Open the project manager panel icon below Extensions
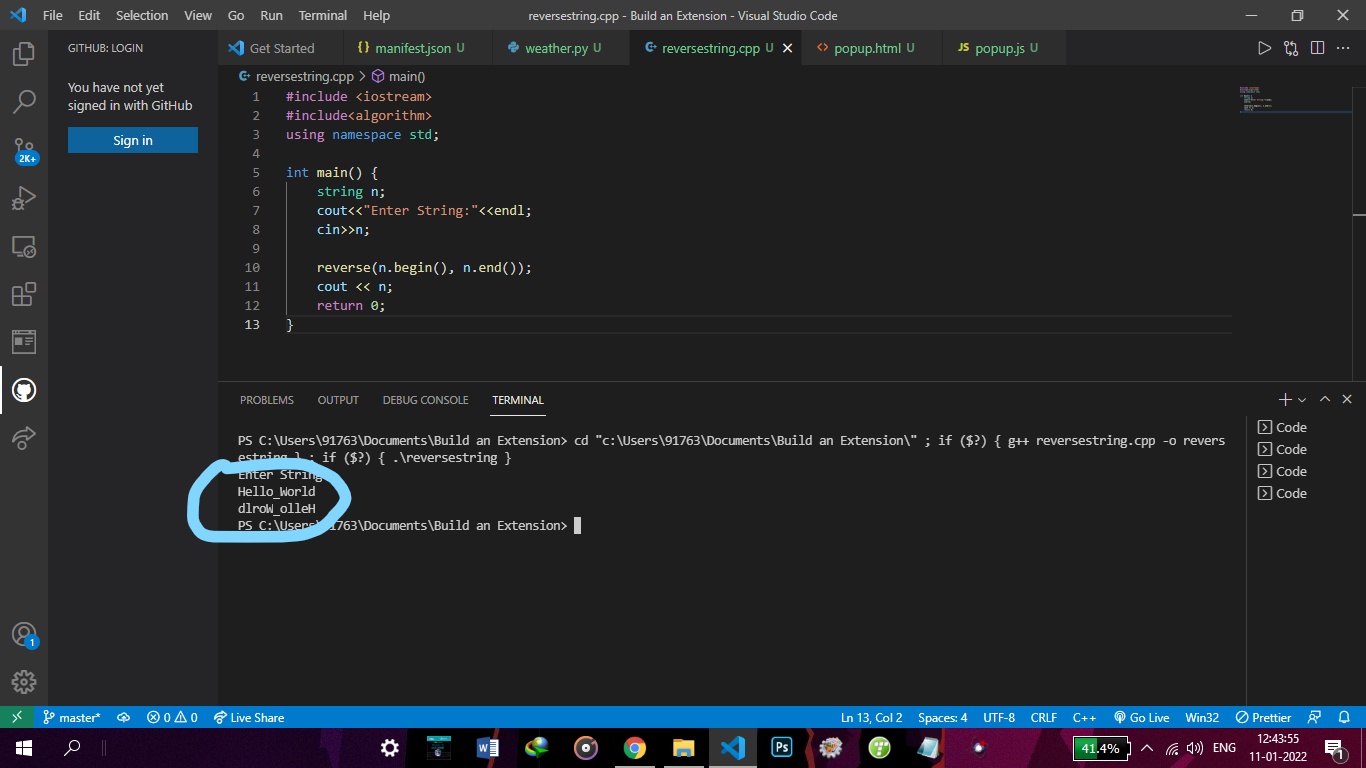The image size is (1366, 768). click(24, 342)
